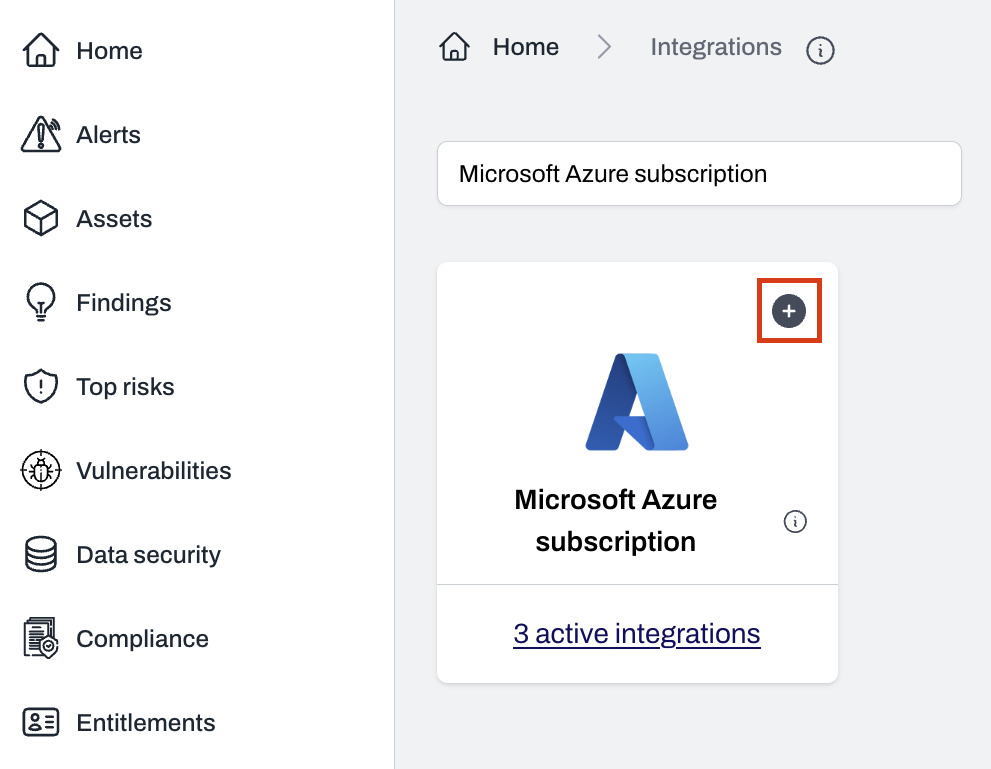
Task: Show info for Microsoft Azure subscription card
Action: coord(795,521)
